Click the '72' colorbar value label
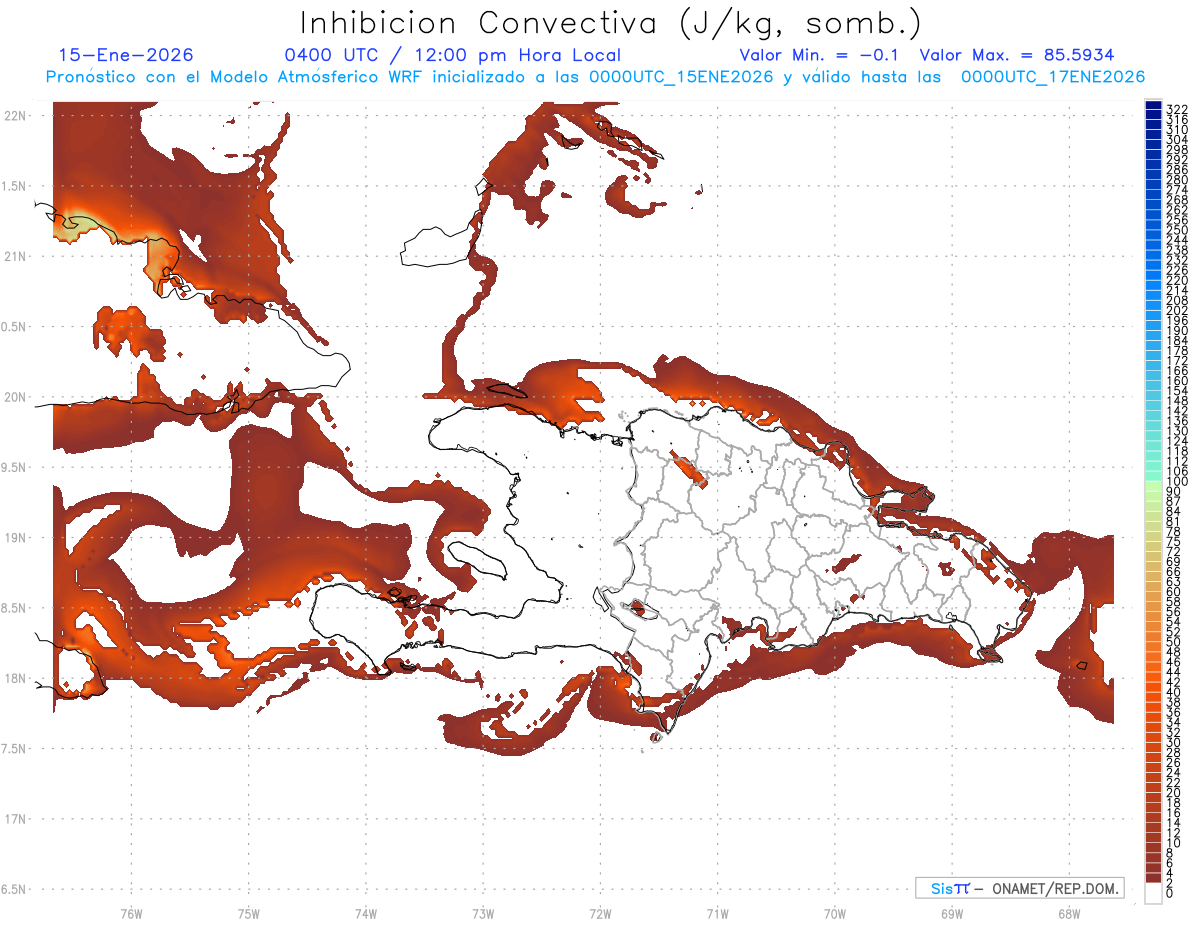 pos(1173,552)
